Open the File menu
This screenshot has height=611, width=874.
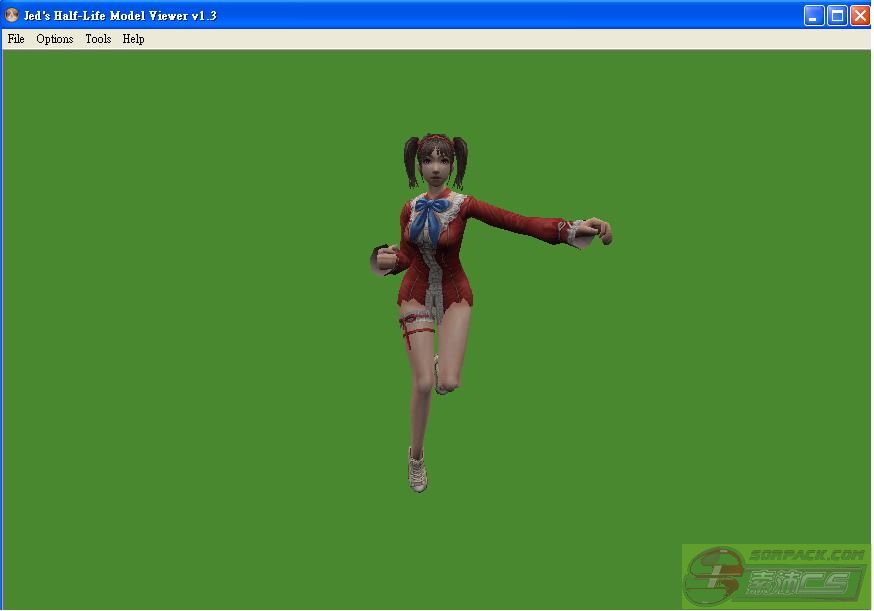point(16,39)
